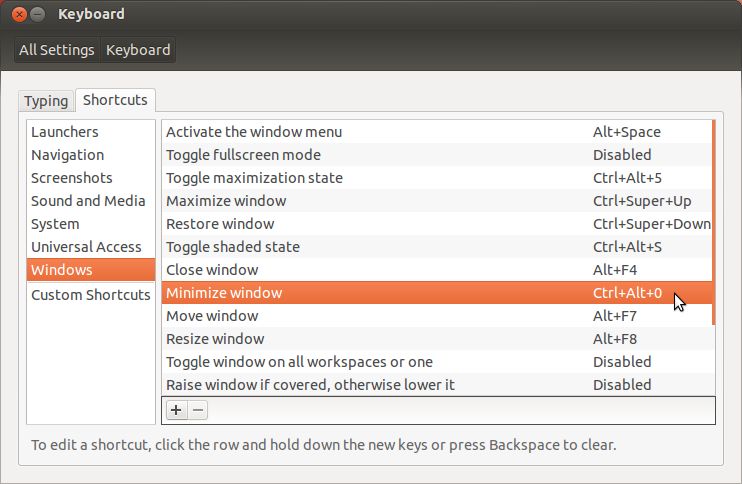Image resolution: width=742 pixels, height=484 pixels.
Task: Select the 'Activate the window menu' row
Action: point(437,132)
